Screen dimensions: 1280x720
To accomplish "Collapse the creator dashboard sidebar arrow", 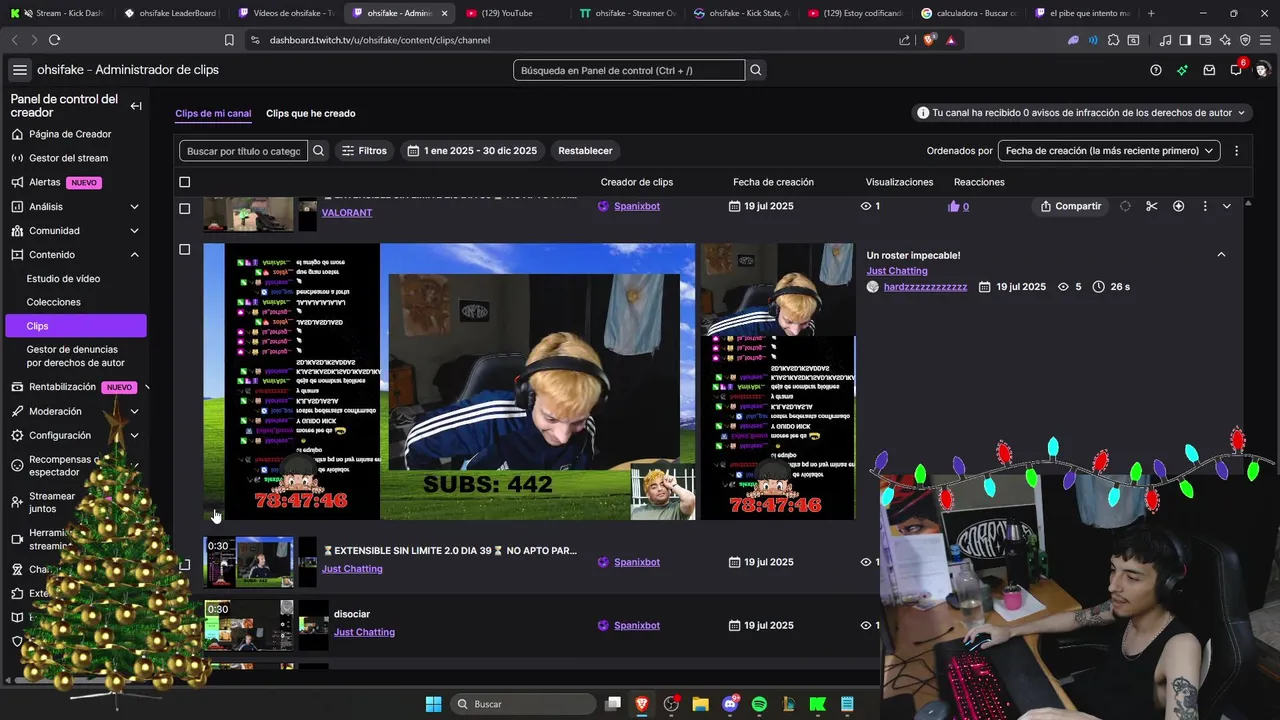I will [x=136, y=106].
